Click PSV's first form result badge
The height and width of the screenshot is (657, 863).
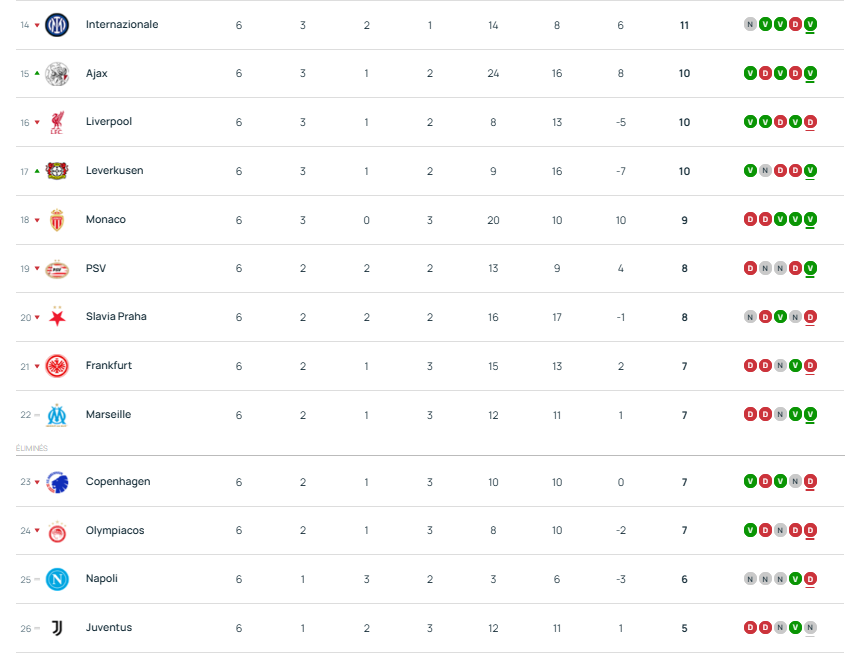(750, 268)
